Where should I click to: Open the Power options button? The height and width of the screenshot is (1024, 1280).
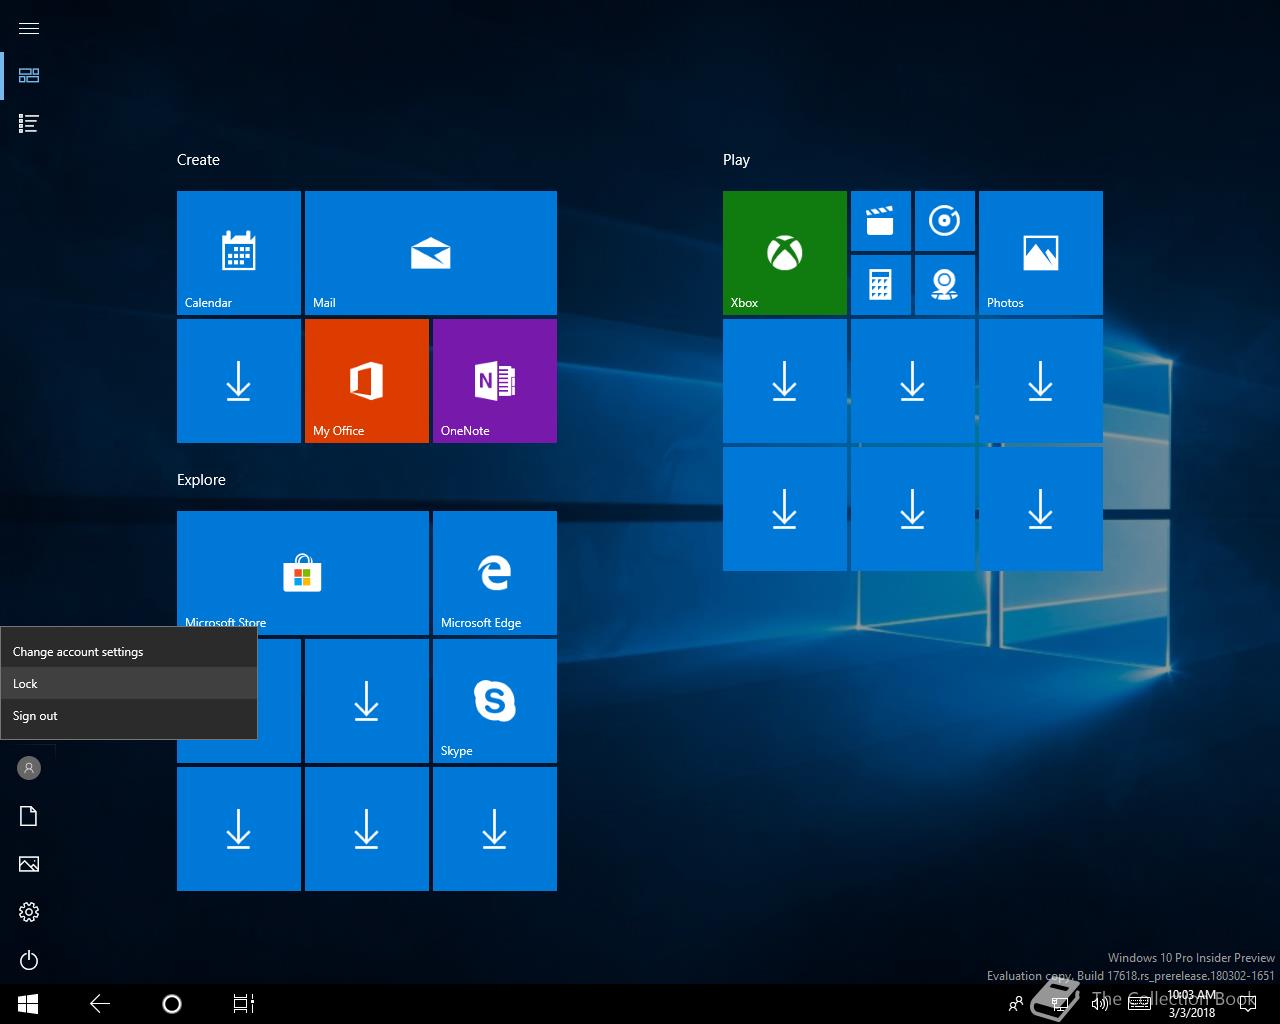click(x=29, y=960)
